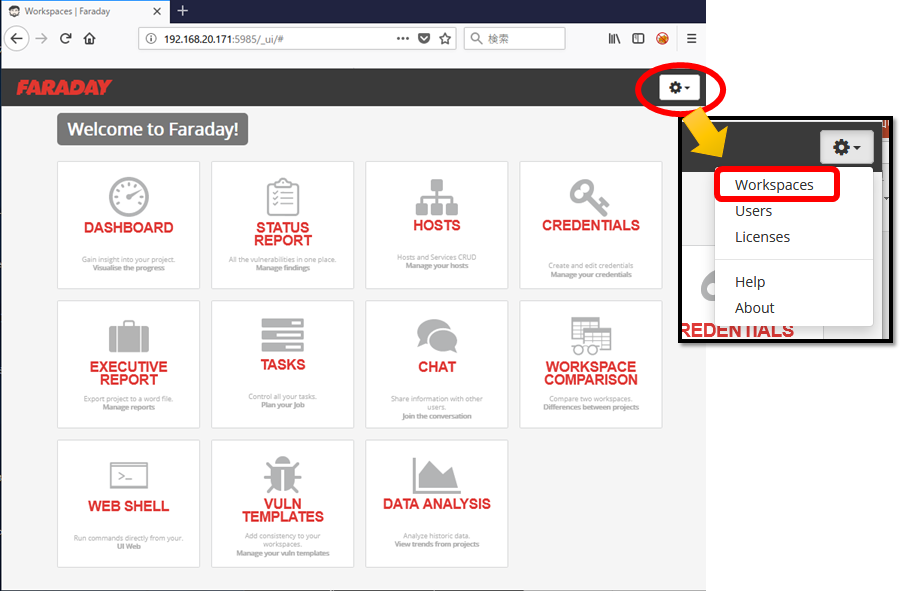Close the Workspaces | Faraday tab
Image resolution: width=902 pixels, height=591 pixels.
click(157, 11)
